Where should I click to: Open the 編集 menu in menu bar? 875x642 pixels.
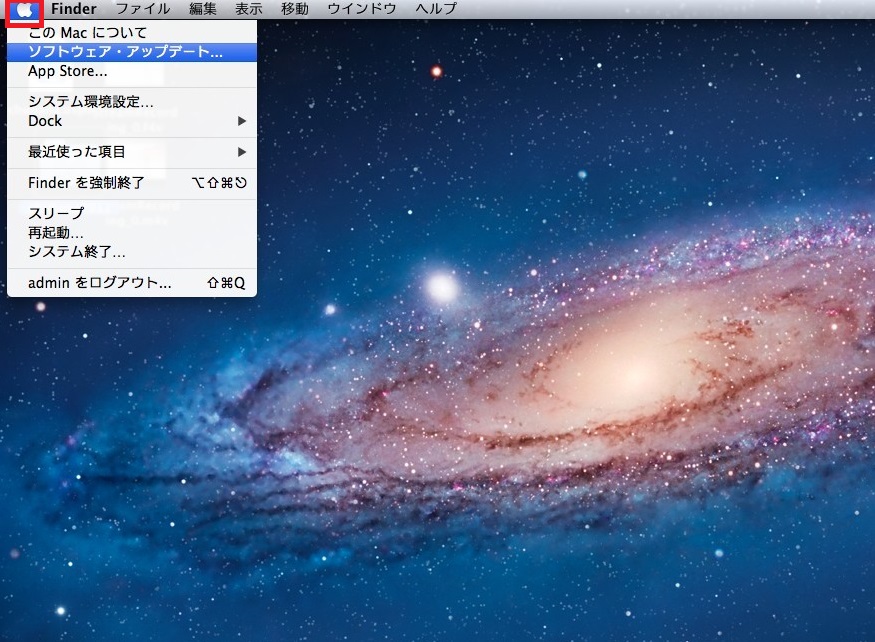[x=203, y=9]
